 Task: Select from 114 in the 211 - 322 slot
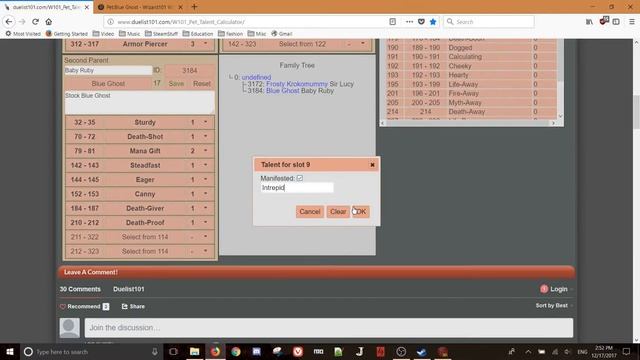click(x=145, y=237)
